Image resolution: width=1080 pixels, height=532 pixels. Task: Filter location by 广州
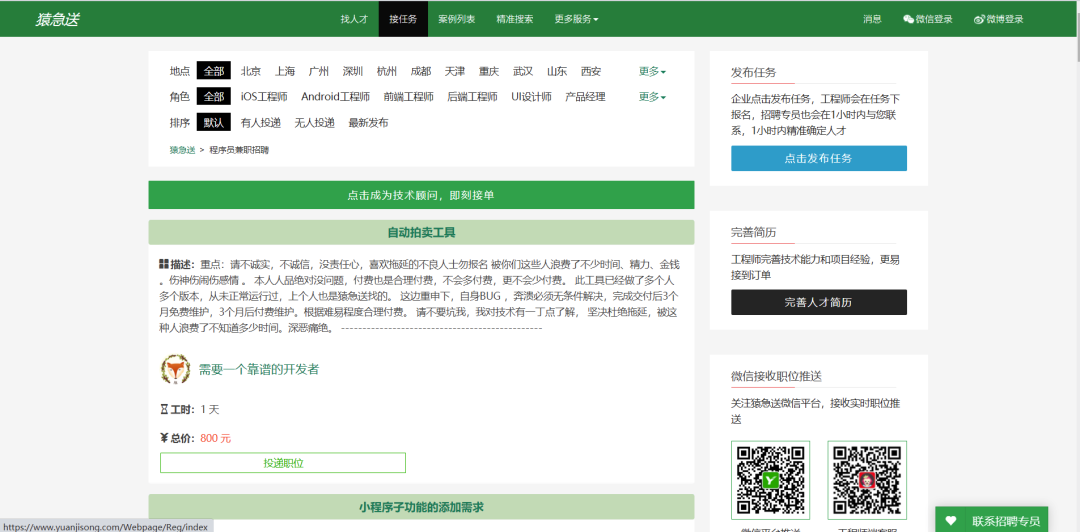[319, 71]
